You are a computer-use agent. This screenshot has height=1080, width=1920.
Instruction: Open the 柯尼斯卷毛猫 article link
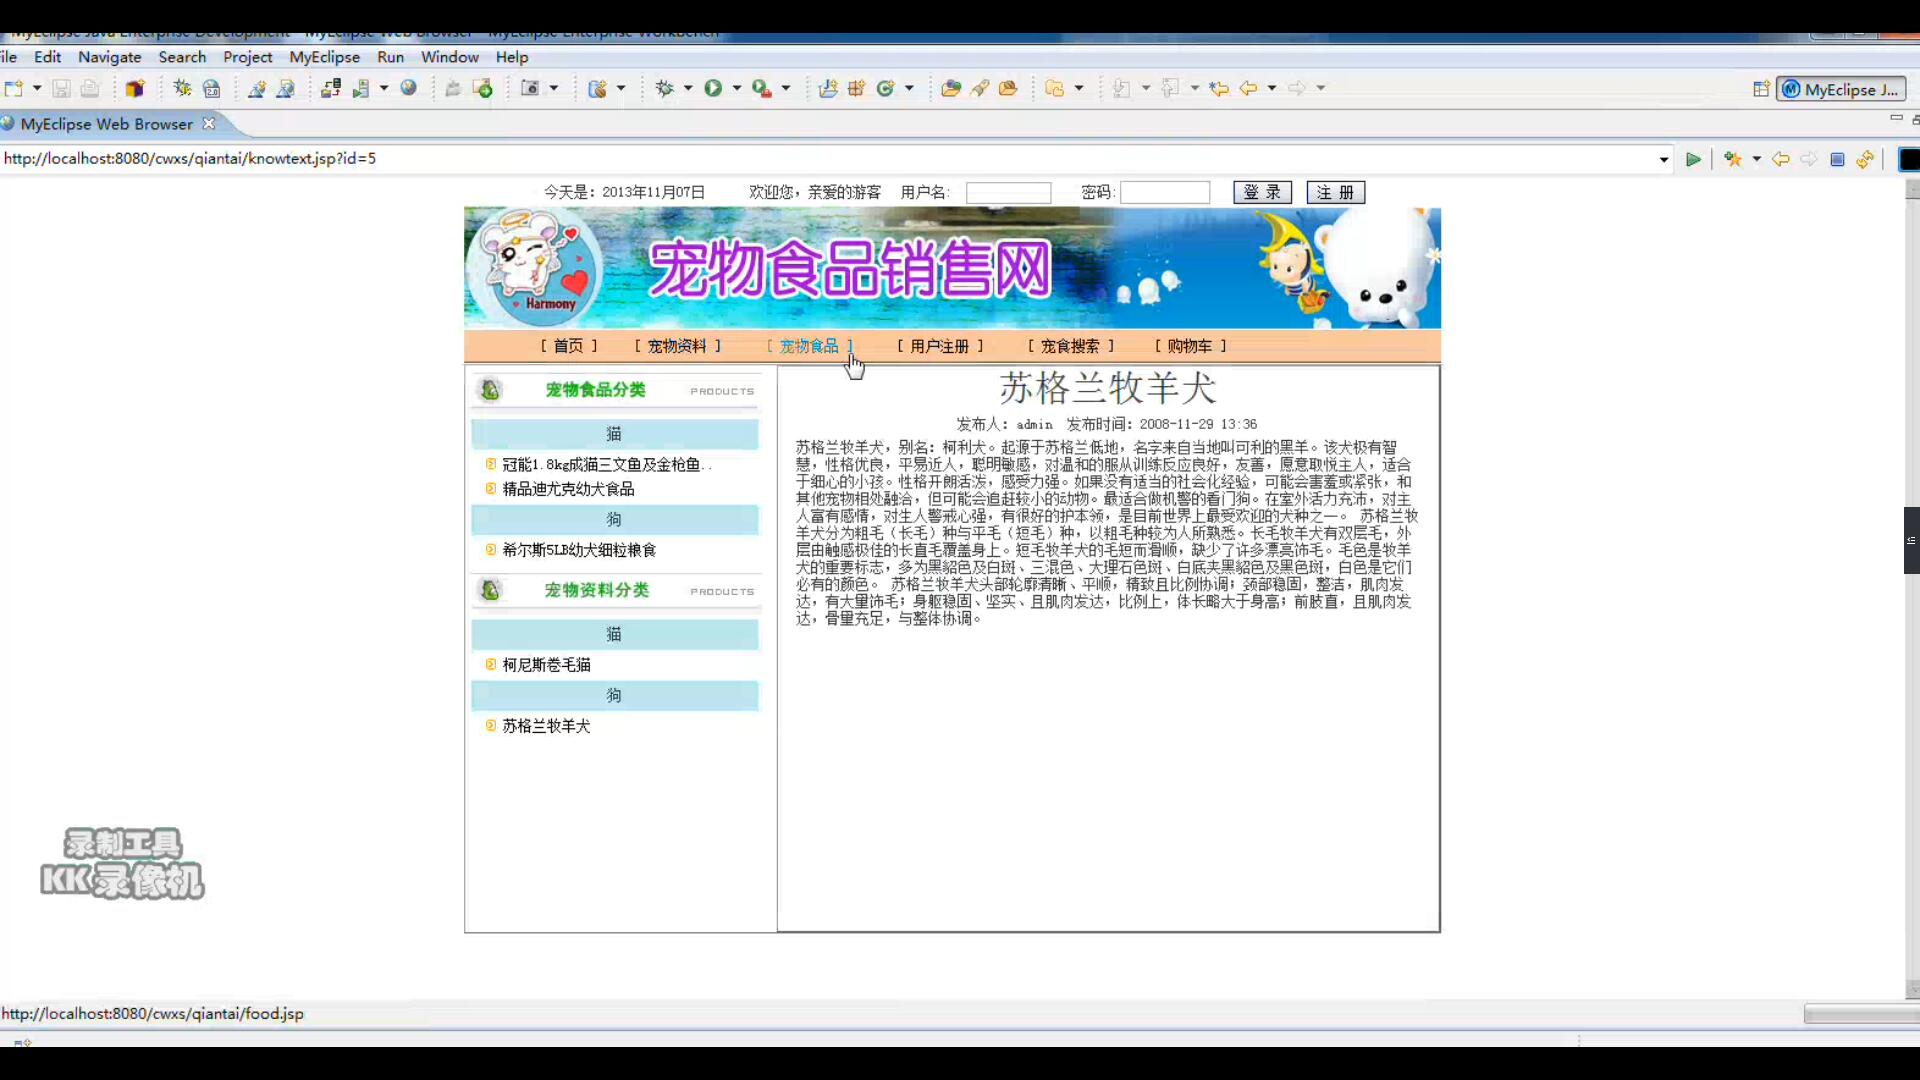click(546, 665)
